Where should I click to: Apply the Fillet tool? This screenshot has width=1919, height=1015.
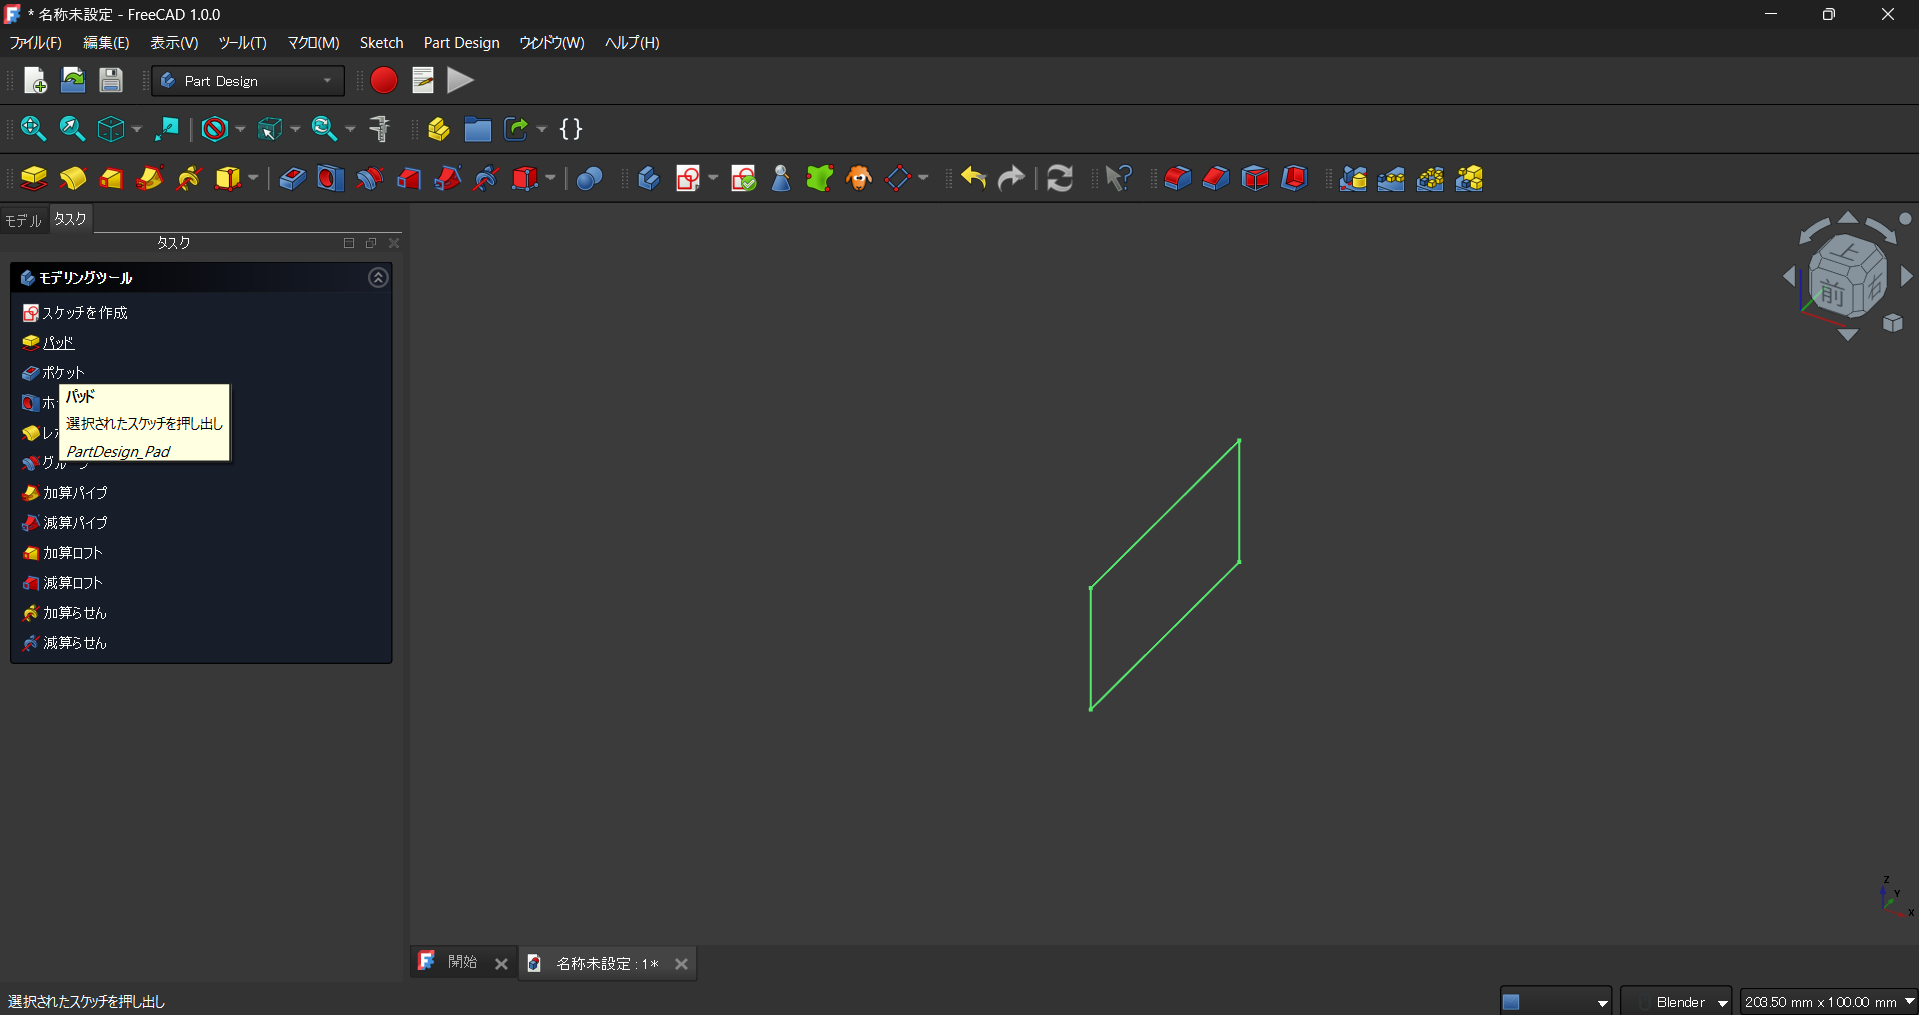1177,178
